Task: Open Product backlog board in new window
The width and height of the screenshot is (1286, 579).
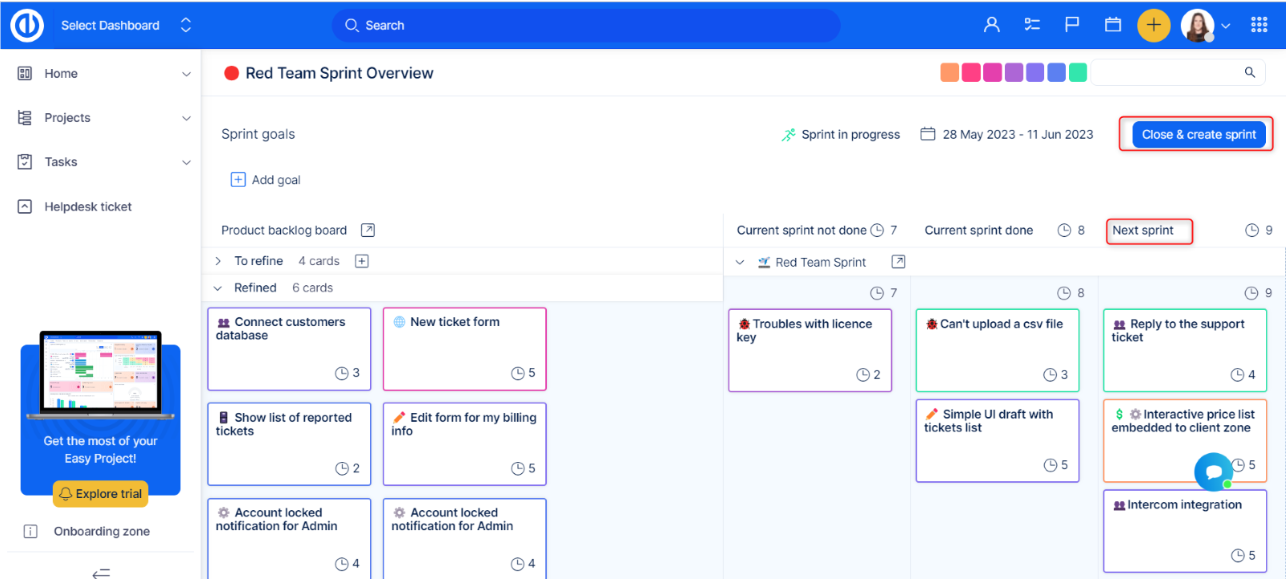Action: point(368,230)
